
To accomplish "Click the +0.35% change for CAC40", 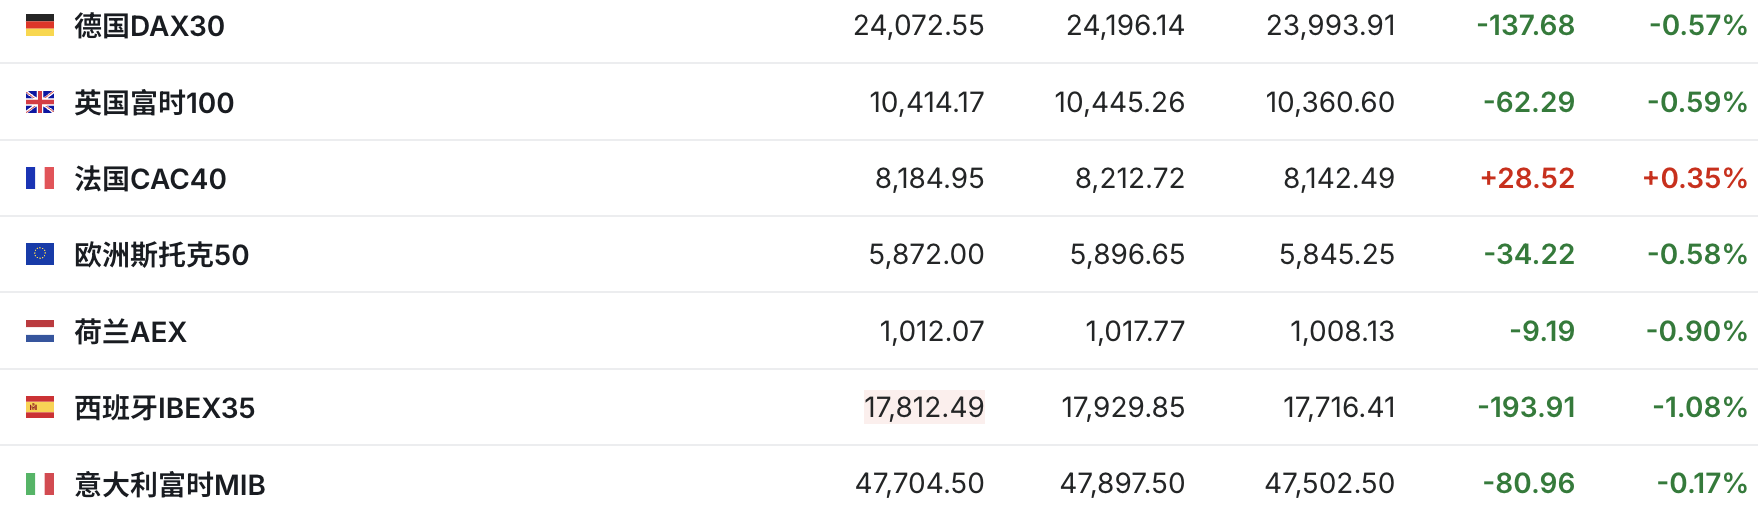I will (x=1694, y=178).
